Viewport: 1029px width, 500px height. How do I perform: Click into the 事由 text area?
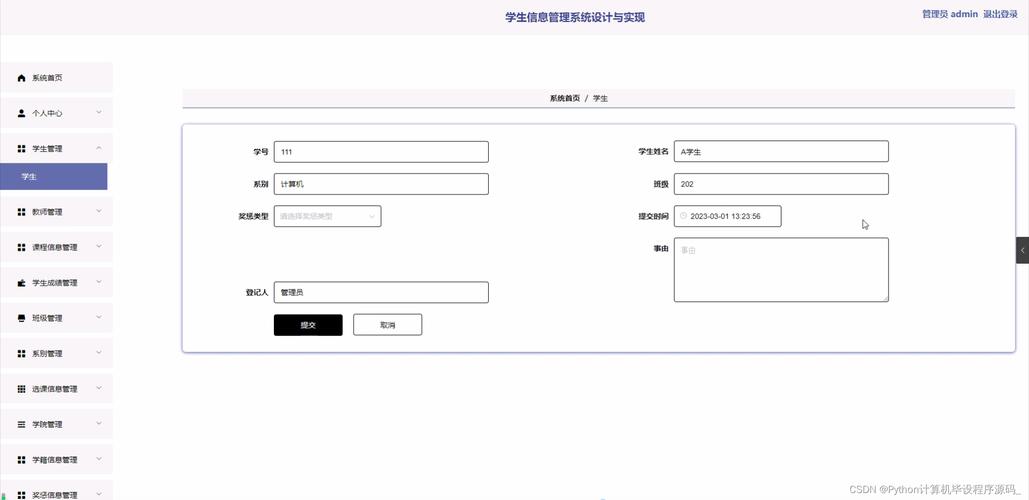click(x=780, y=269)
